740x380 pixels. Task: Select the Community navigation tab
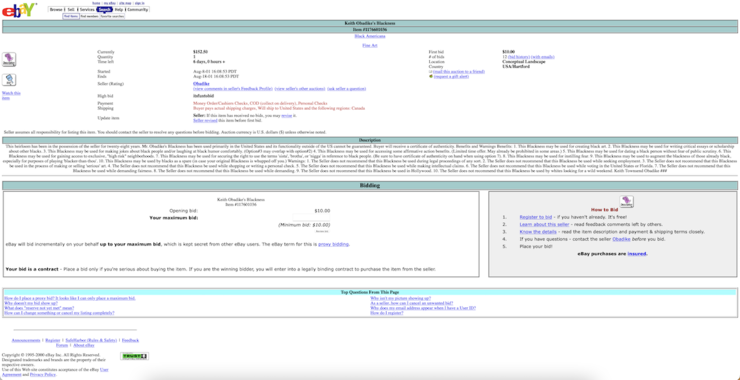[x=138, y=9]
